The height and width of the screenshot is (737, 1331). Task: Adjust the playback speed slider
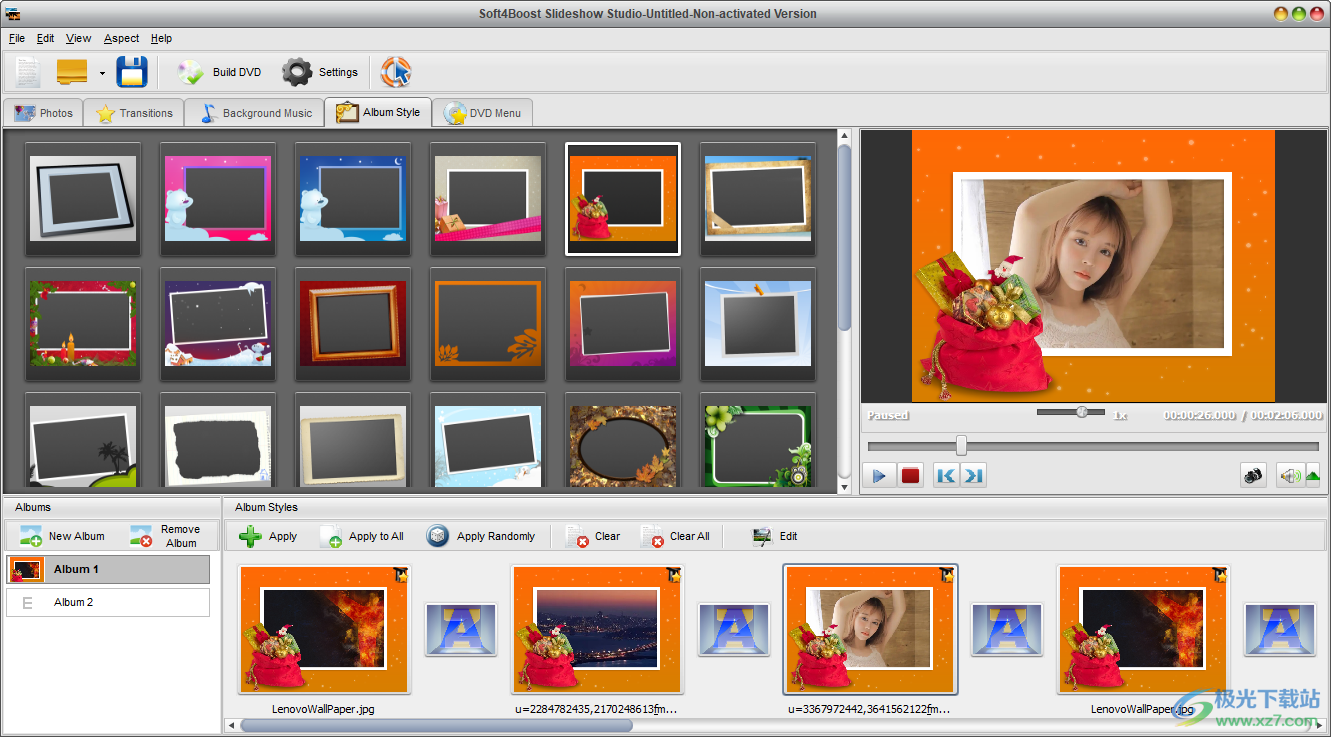[x=1081, y=411]
